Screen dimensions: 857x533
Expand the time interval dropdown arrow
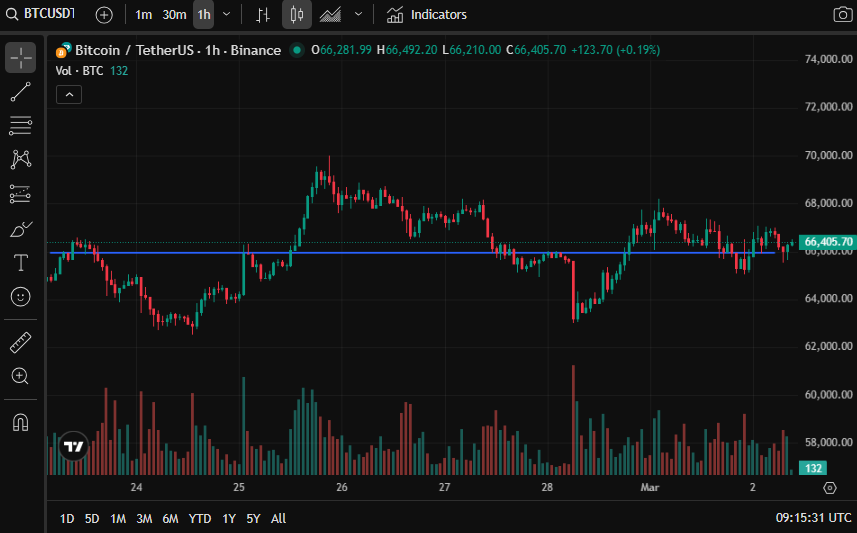[226, 15]
